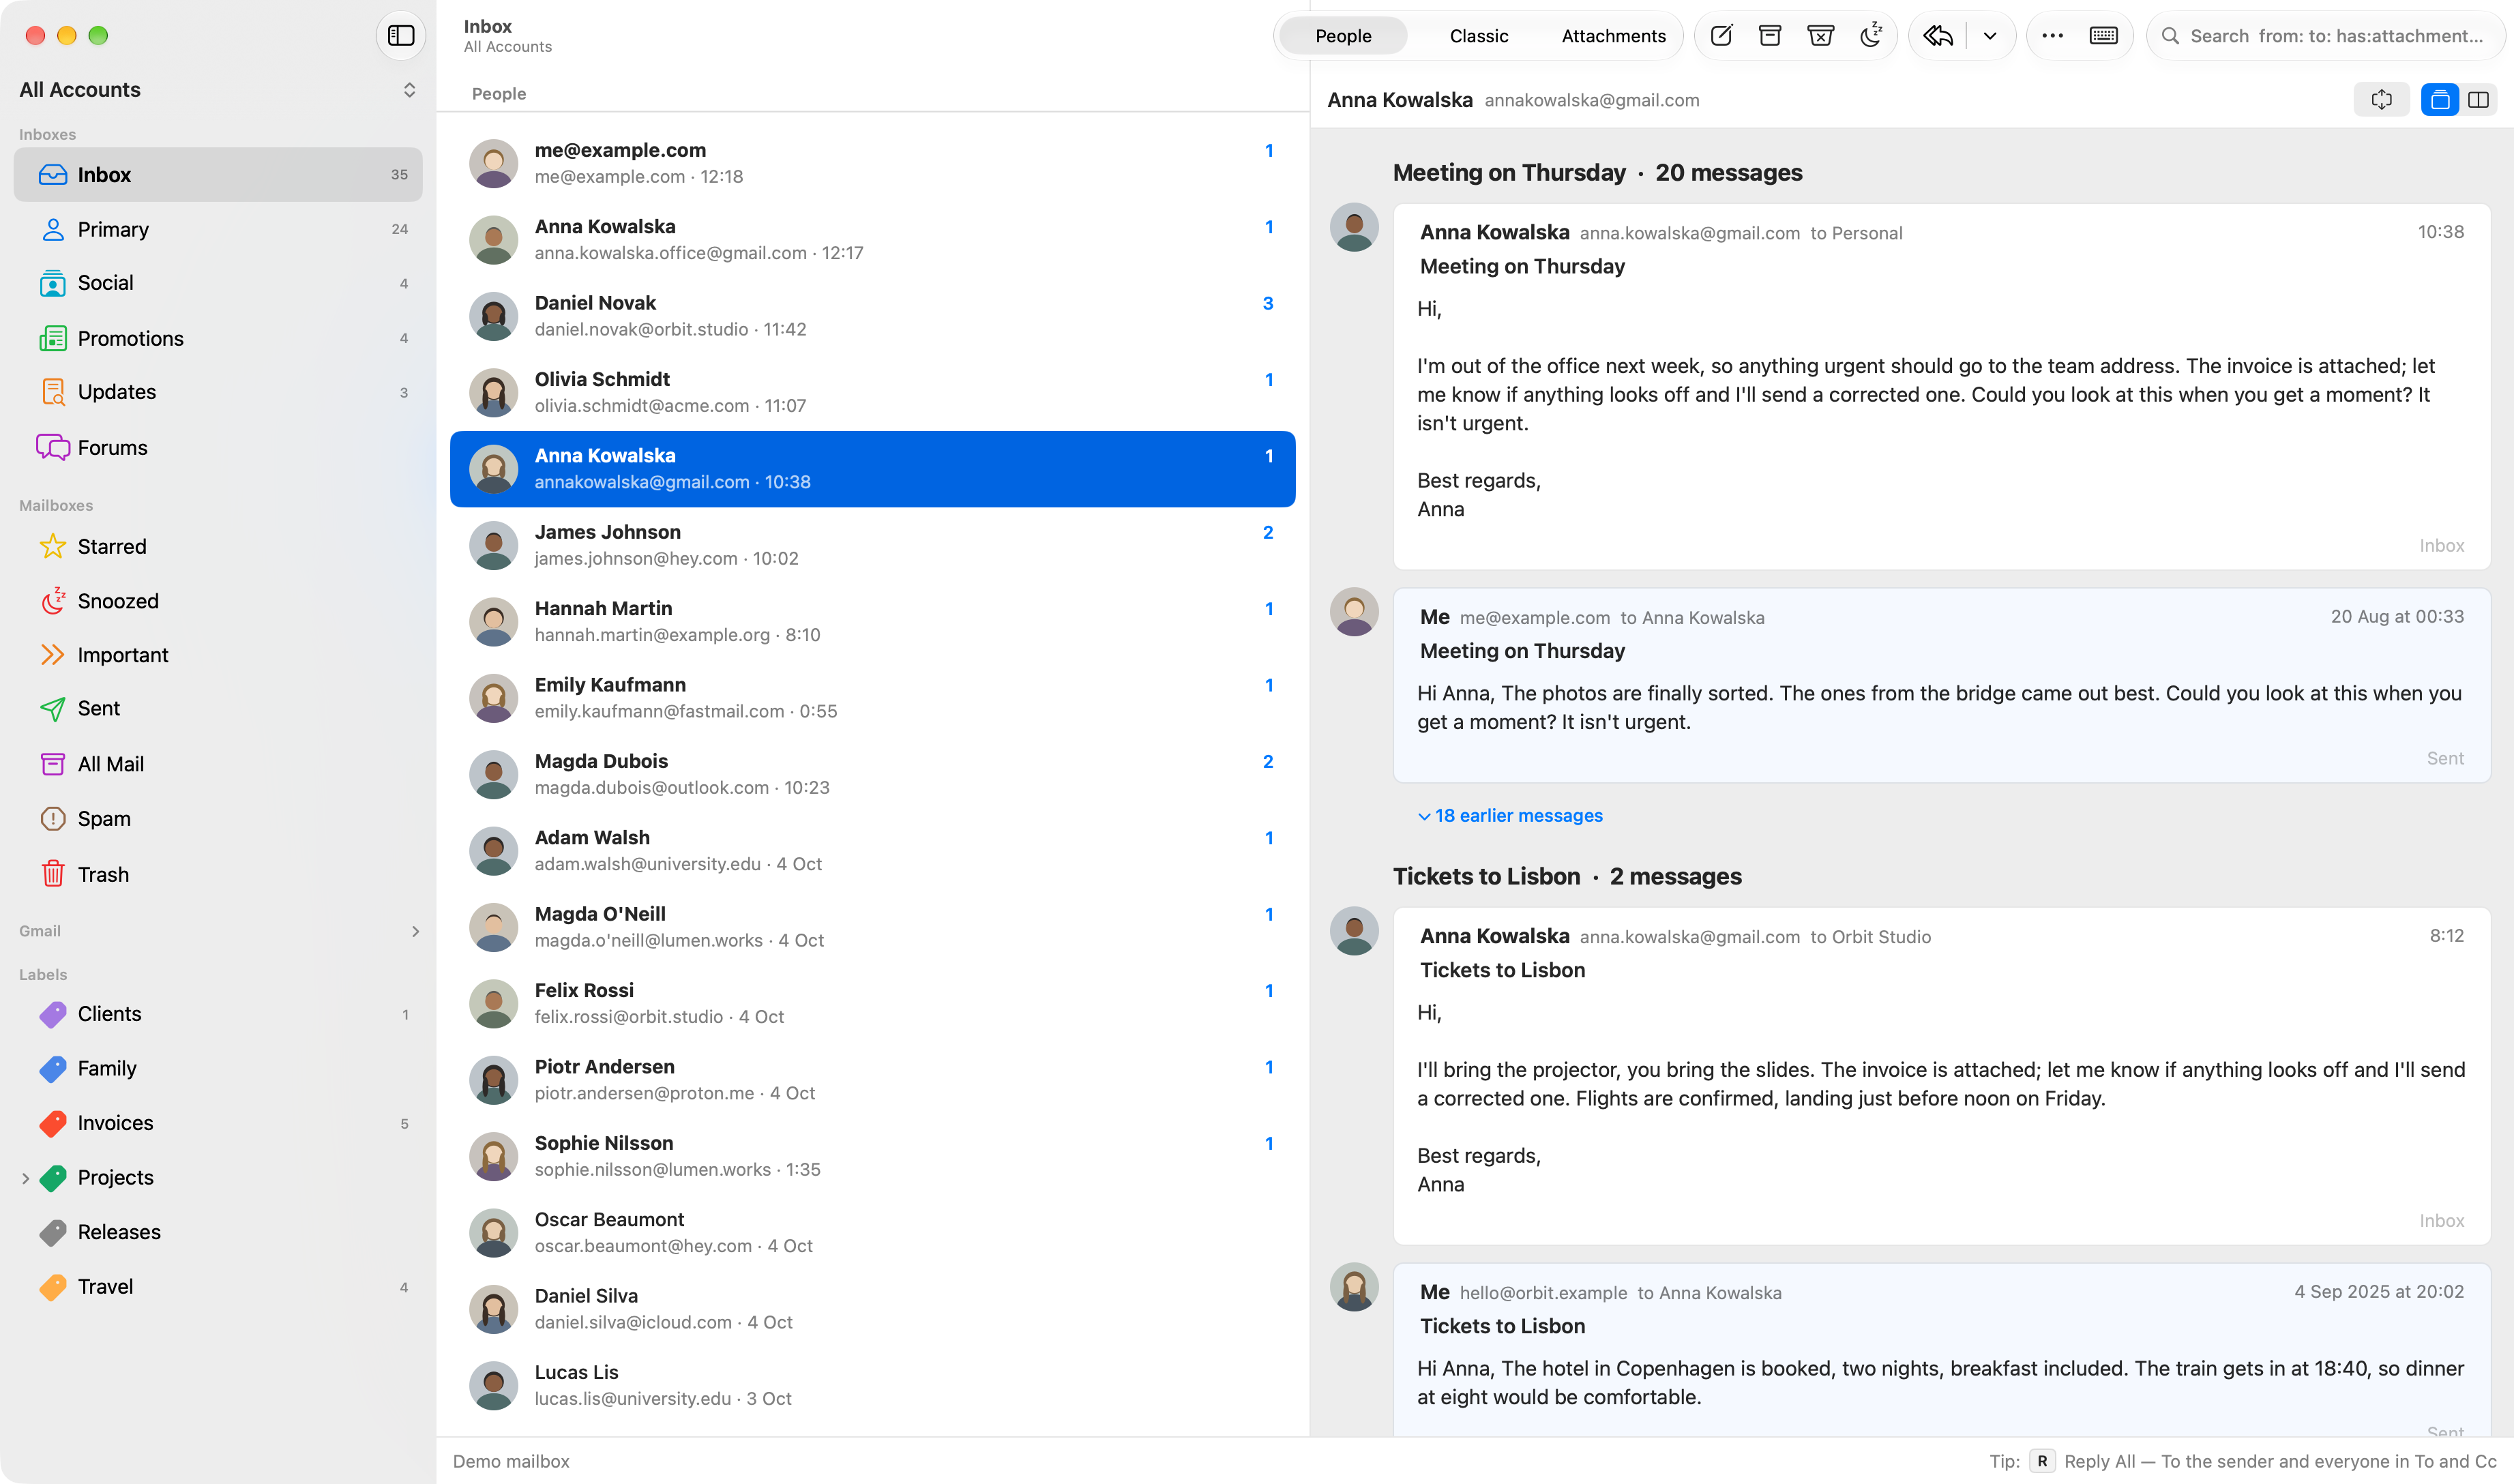Open Sophie Nilsson's conversation
This screenshot has width=2514, height=1484.
point(872,1156)
